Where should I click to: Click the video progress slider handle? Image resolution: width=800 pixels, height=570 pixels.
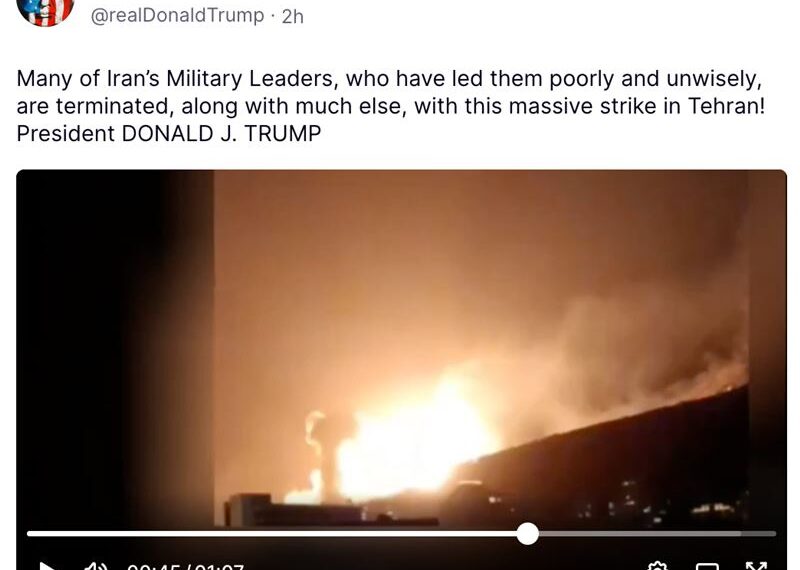click(528, 533)
